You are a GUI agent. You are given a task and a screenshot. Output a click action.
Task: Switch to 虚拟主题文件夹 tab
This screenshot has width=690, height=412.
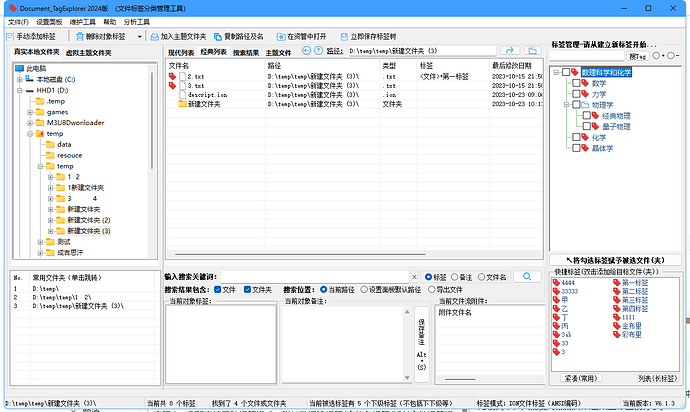coord(88,52)
